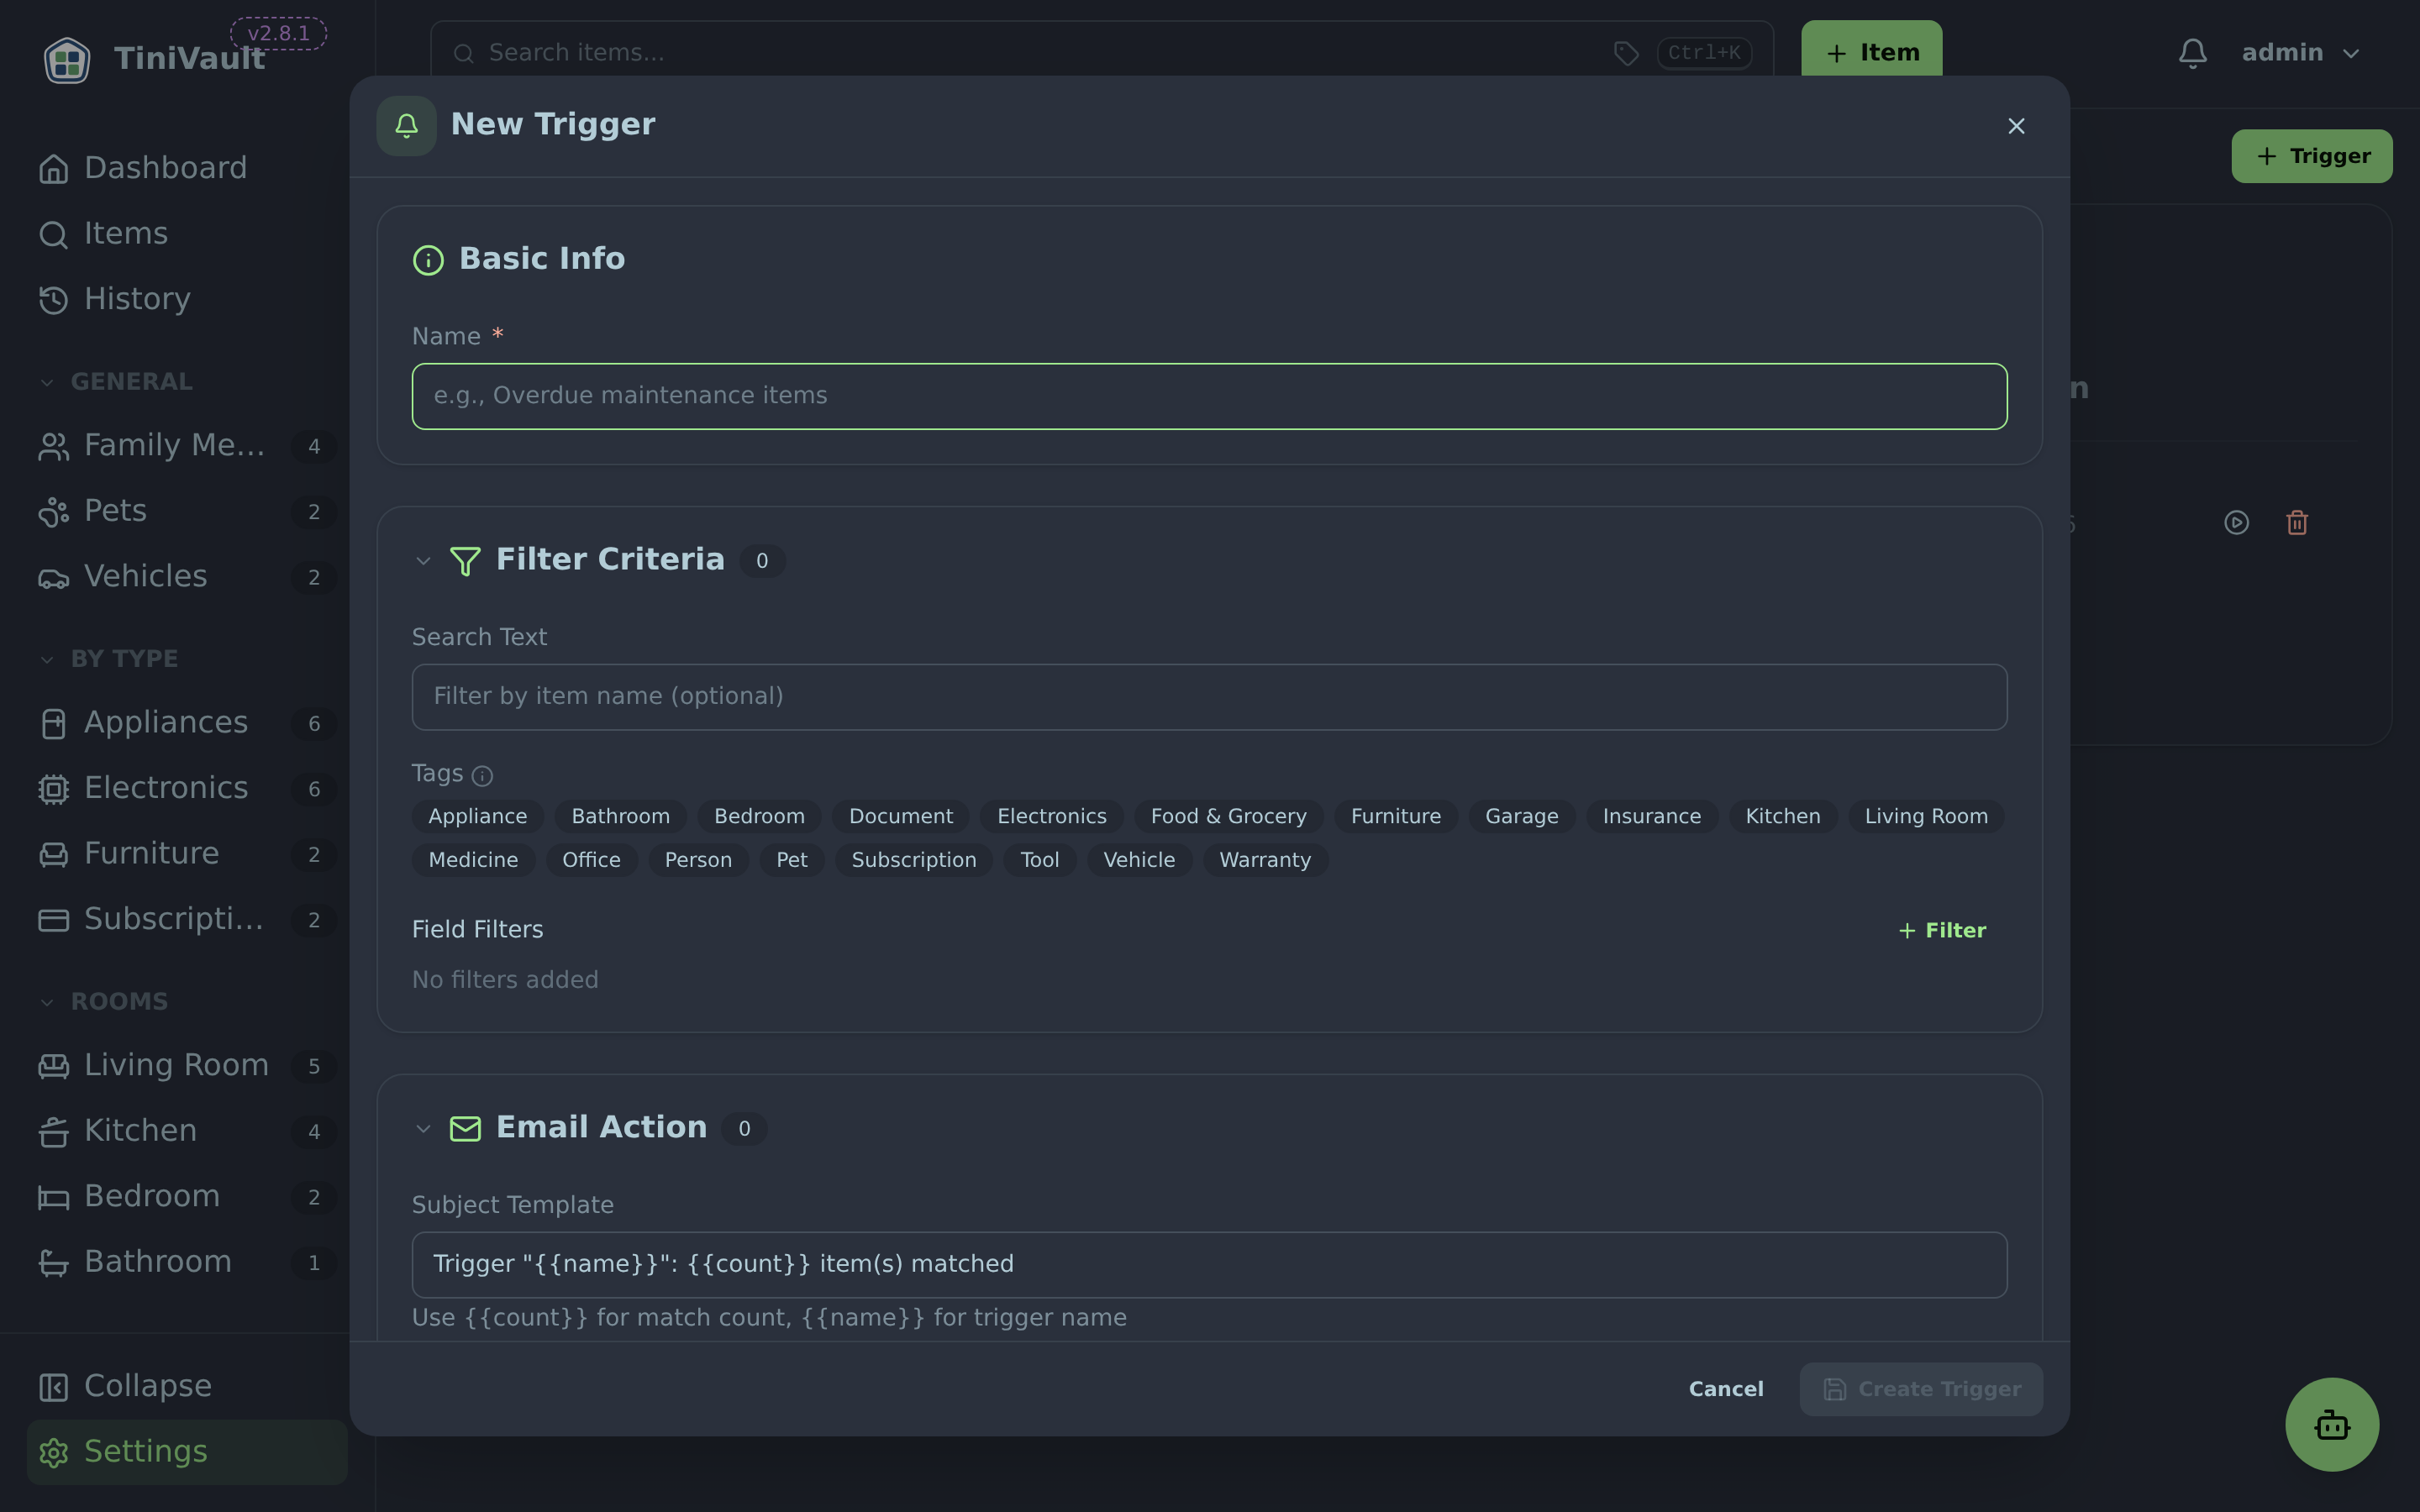The image size is (2420, 1512).
Task: Click the v2.8.1 version badge
Action: (x=279, y=33)
